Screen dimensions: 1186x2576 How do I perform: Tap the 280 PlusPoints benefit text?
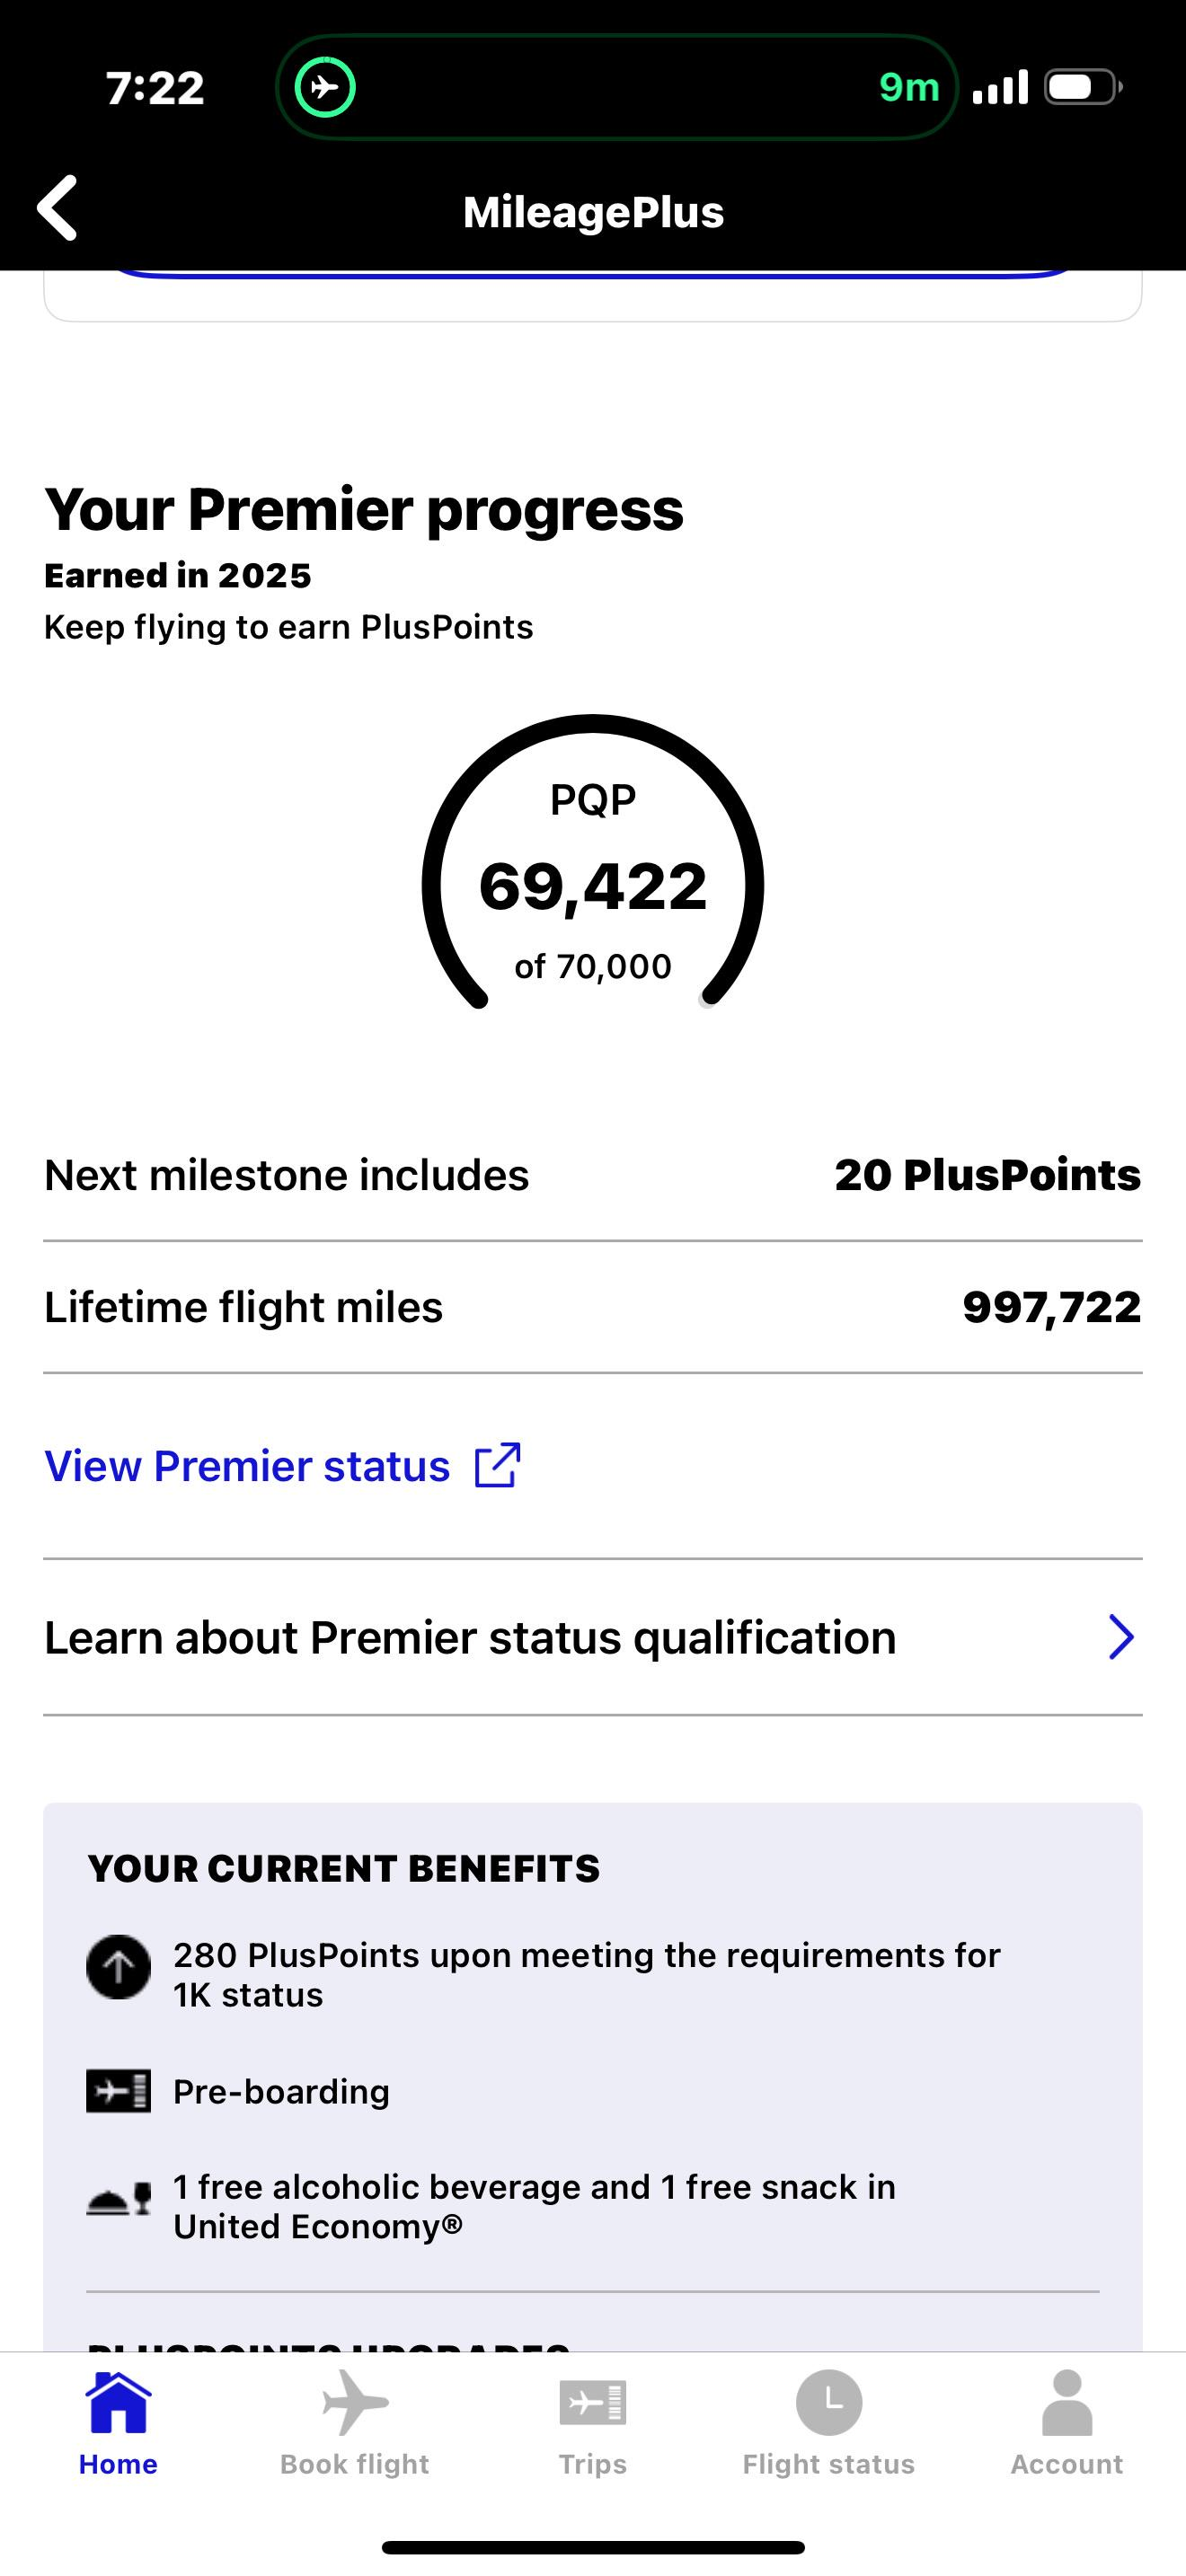(x=586, y=1974)
